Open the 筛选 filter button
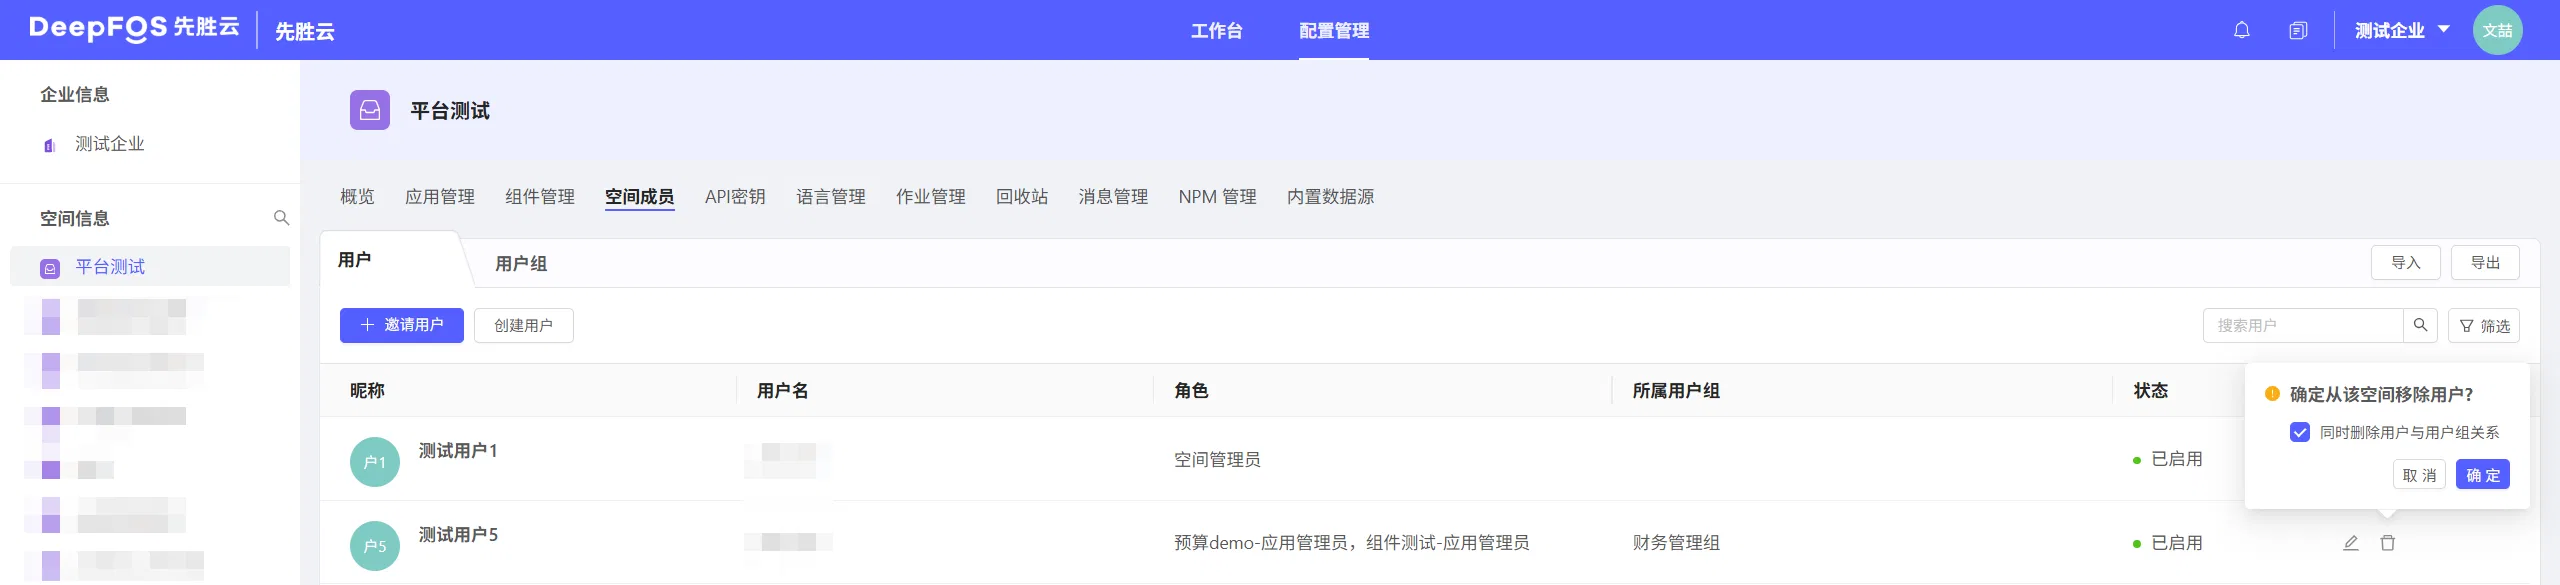The height and width of the screenshot is (585, 2560). [x=2484, y=326]
